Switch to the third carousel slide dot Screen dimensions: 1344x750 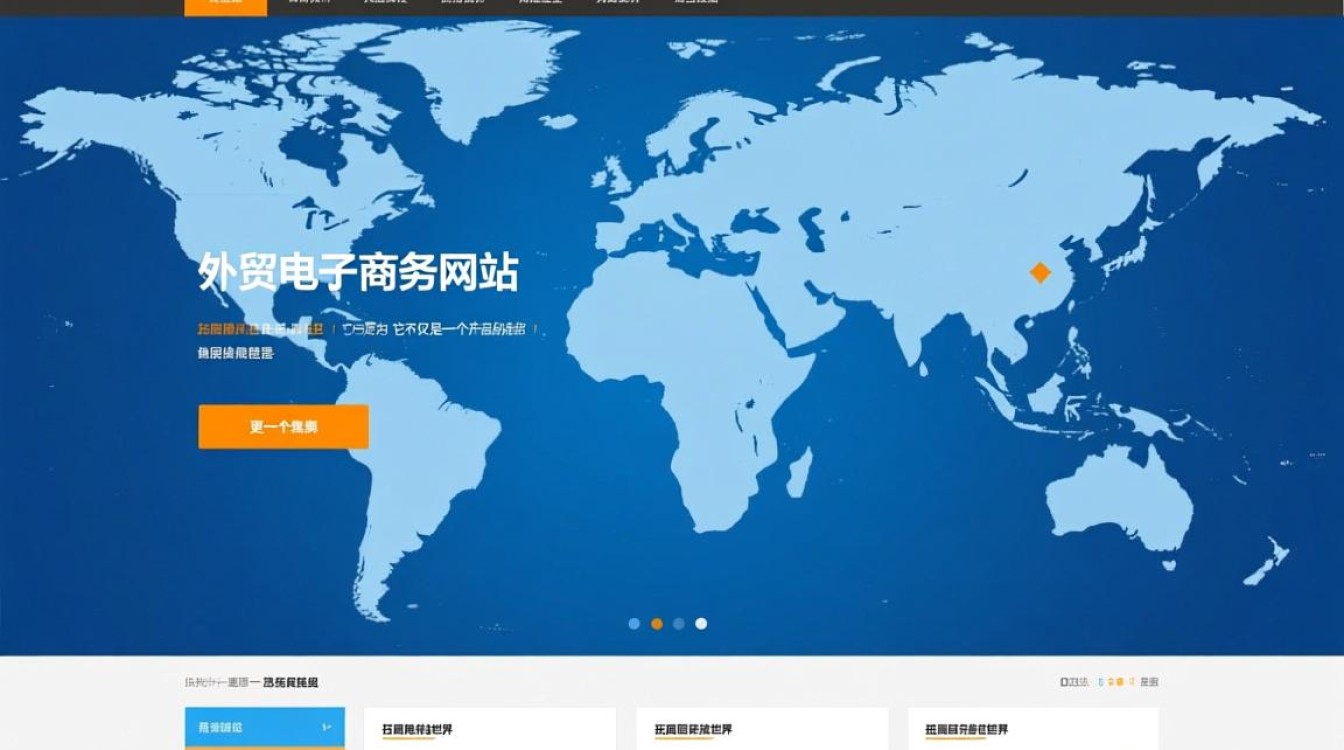[679, 623]
